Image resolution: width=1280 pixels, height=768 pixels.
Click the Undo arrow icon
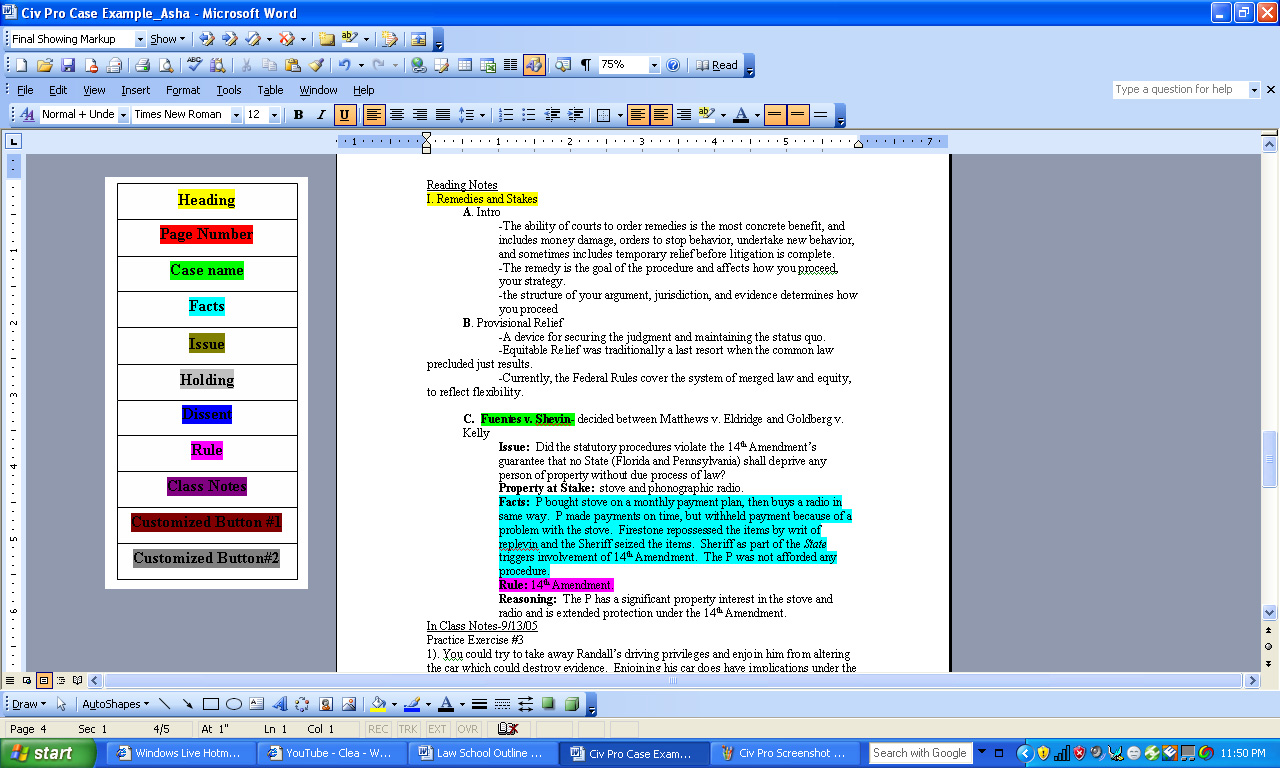point(344,65)
